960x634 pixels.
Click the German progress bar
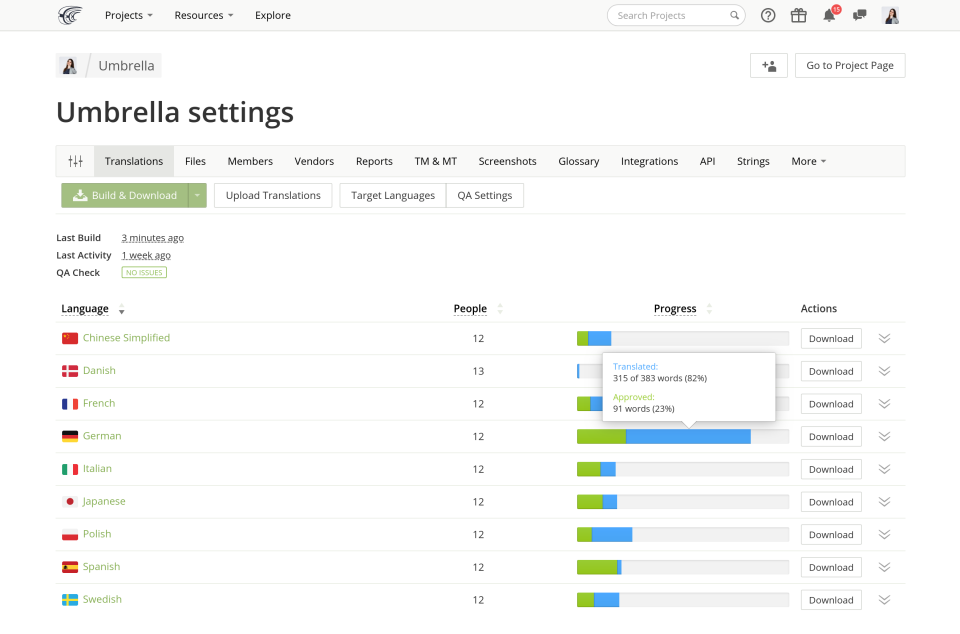(x=682, y=436)
